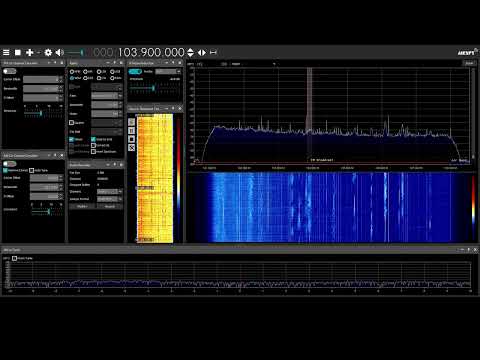Click the left/right center tuning arrows icon
The image size is (480, 360).
point(202,52)
